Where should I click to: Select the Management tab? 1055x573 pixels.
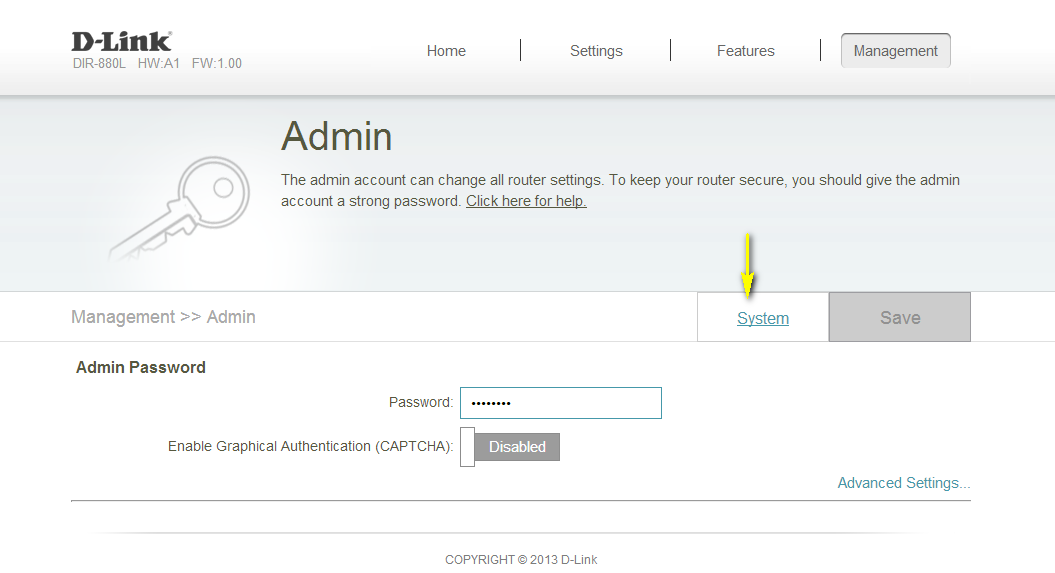tap(895, 51)
